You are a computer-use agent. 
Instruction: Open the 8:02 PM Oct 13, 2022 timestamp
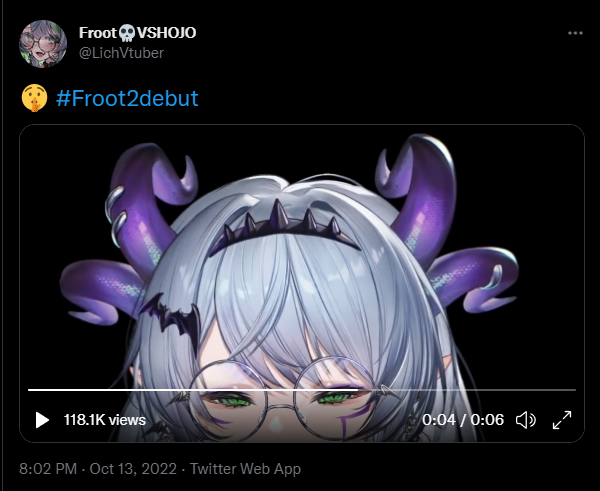coord(98,469)
